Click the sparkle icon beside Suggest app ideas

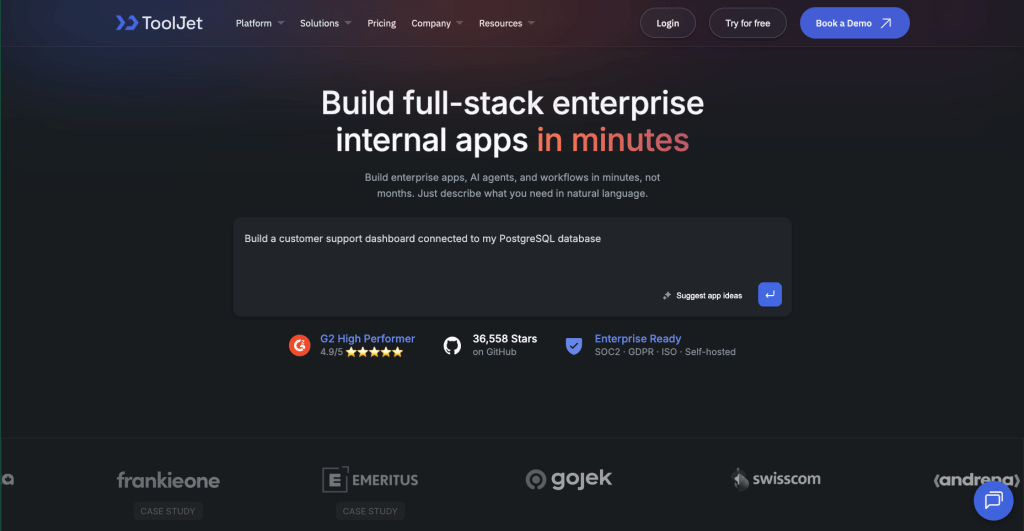tap(667, 295)
